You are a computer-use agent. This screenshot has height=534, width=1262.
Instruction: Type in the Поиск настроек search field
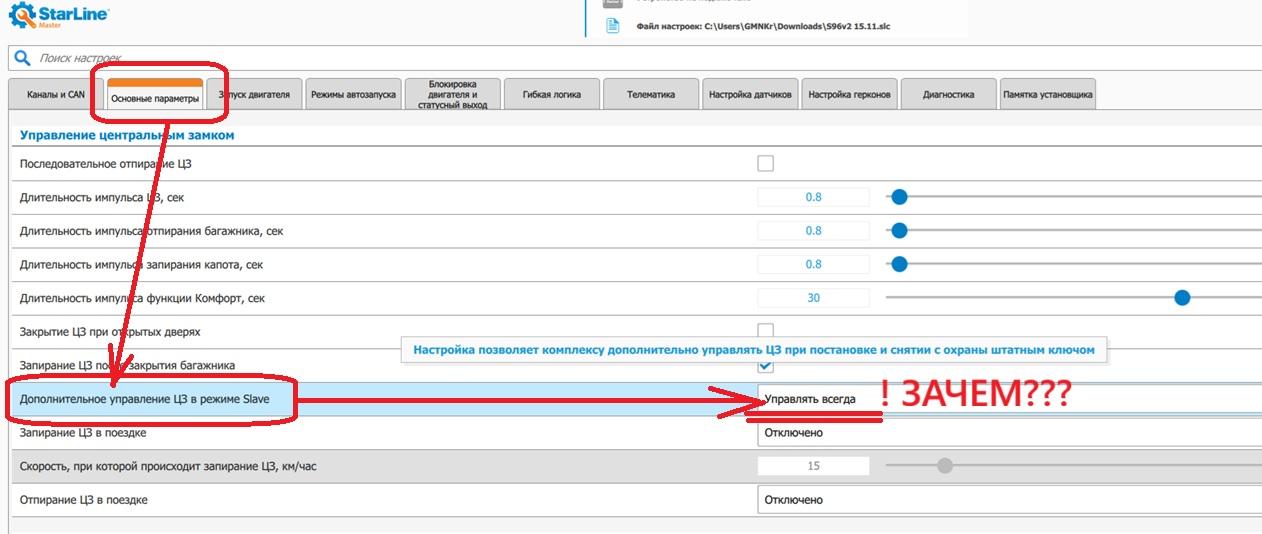tap(300, 59)
